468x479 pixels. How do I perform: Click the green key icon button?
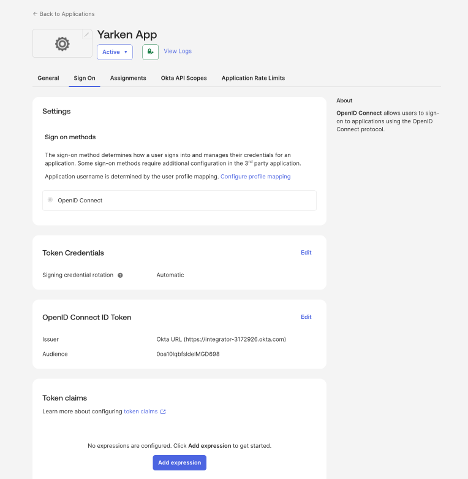coord(150,52)
